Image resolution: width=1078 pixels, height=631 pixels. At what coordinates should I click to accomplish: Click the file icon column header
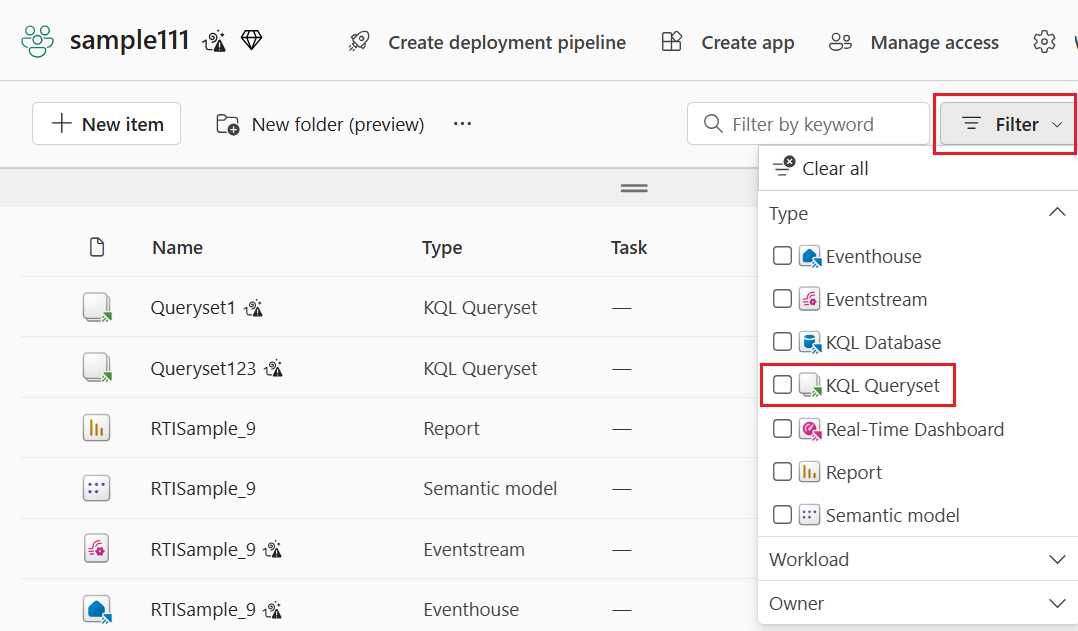tap(97, 247)
